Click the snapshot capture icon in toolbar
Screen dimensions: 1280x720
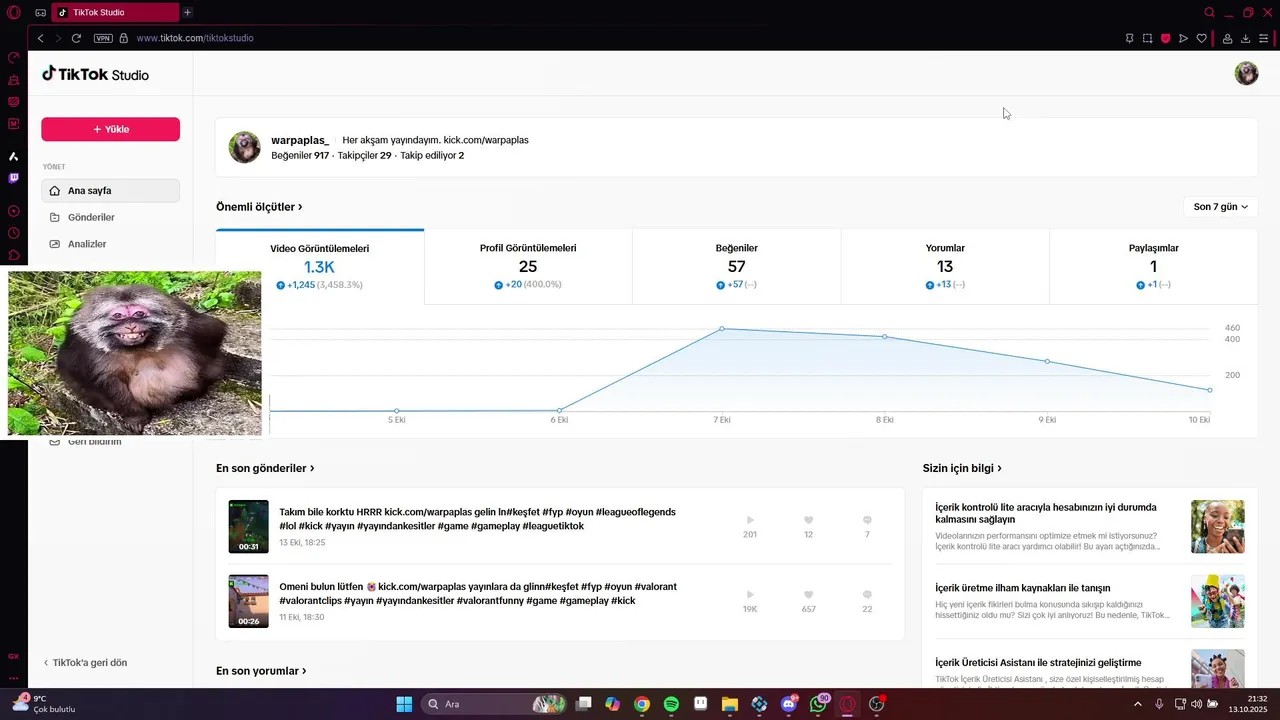tap(1147, 38)
